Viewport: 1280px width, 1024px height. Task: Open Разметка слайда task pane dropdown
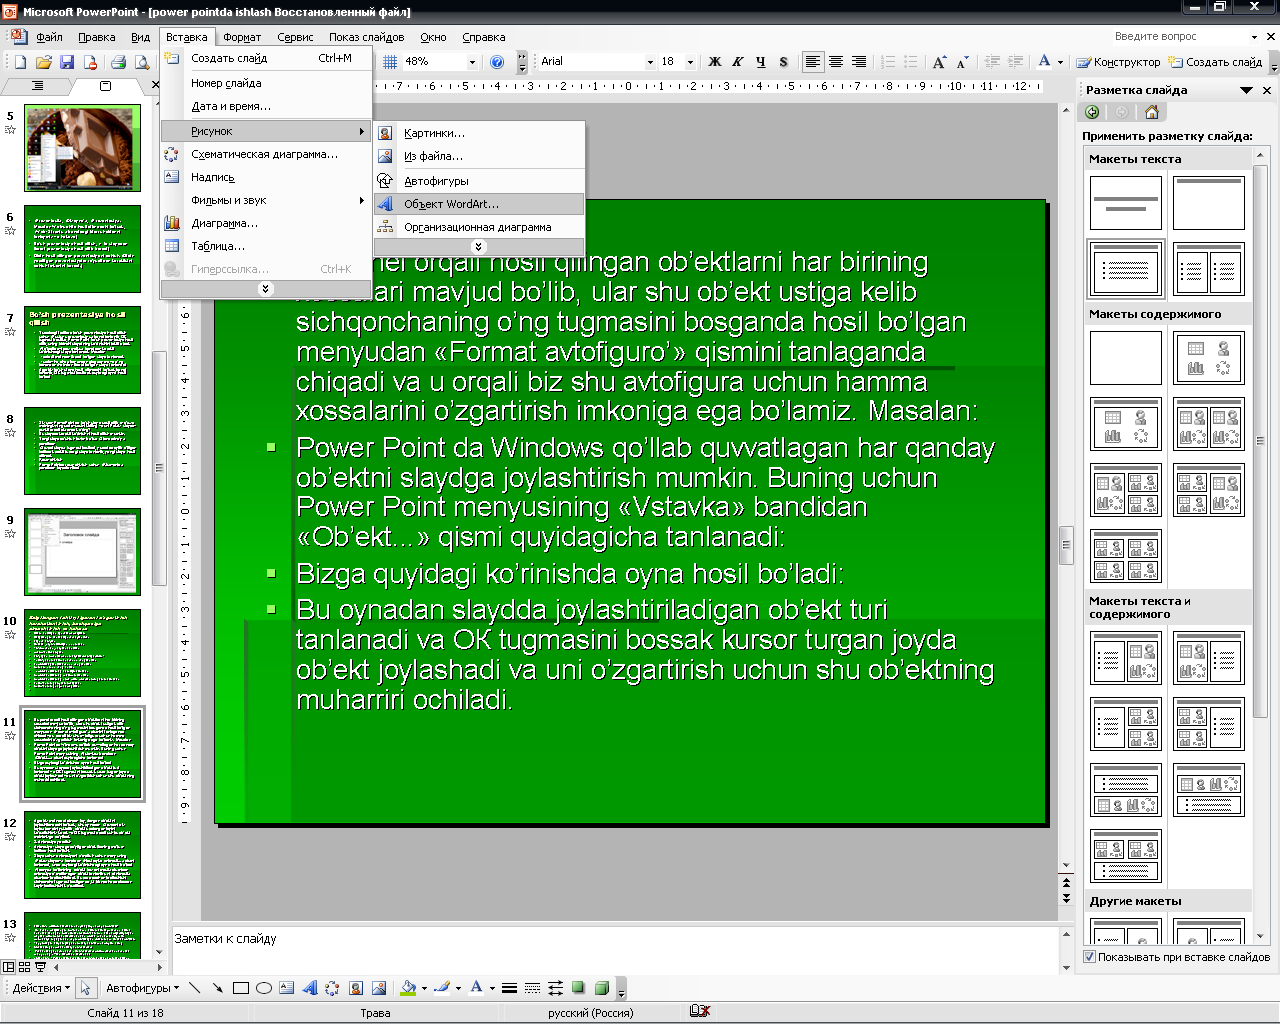[x=1247, y=90]
